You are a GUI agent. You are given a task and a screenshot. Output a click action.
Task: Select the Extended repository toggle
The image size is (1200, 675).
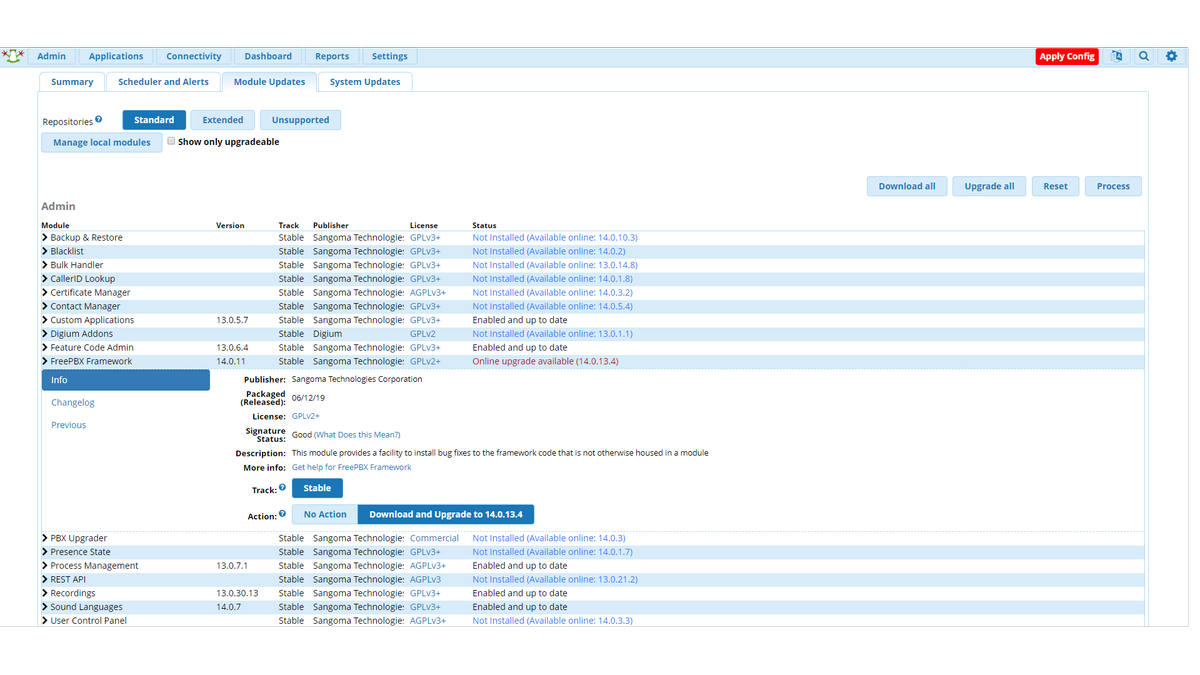(222, 119)
